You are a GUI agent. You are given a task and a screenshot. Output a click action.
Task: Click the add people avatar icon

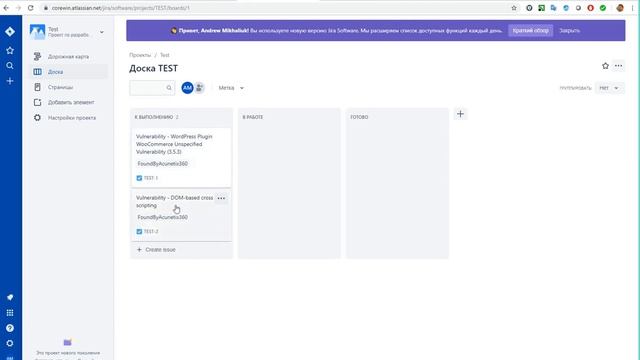[199, 88]
